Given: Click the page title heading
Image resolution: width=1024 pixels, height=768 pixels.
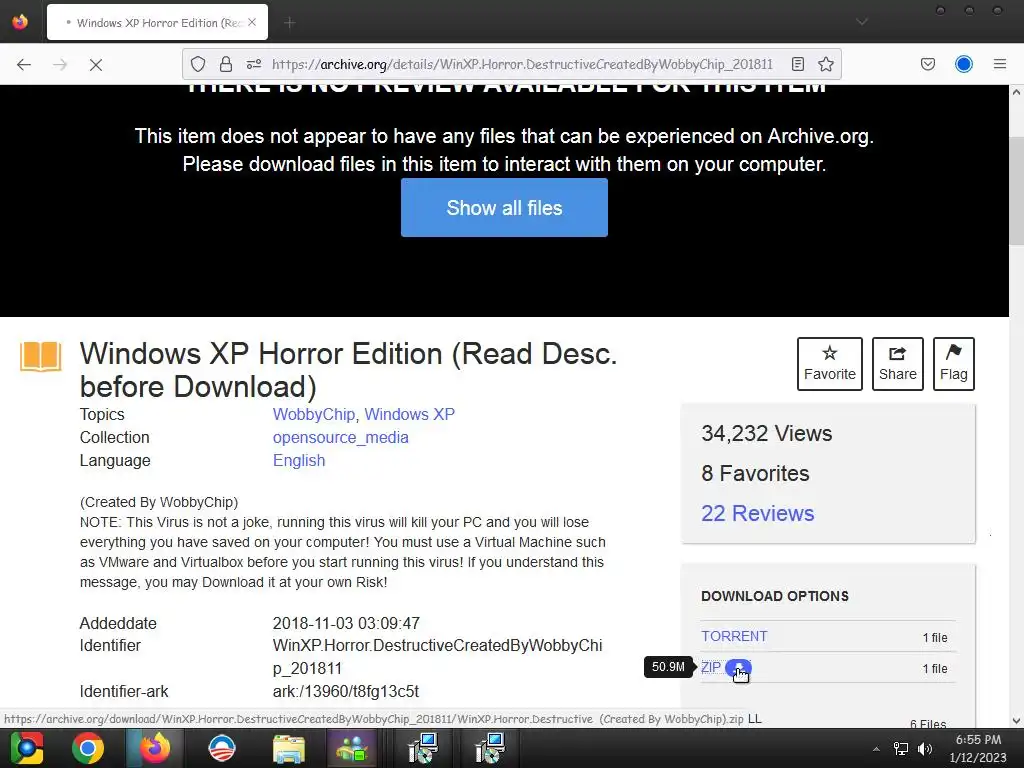Looking at the screenshot, I should tap(348, 370).
